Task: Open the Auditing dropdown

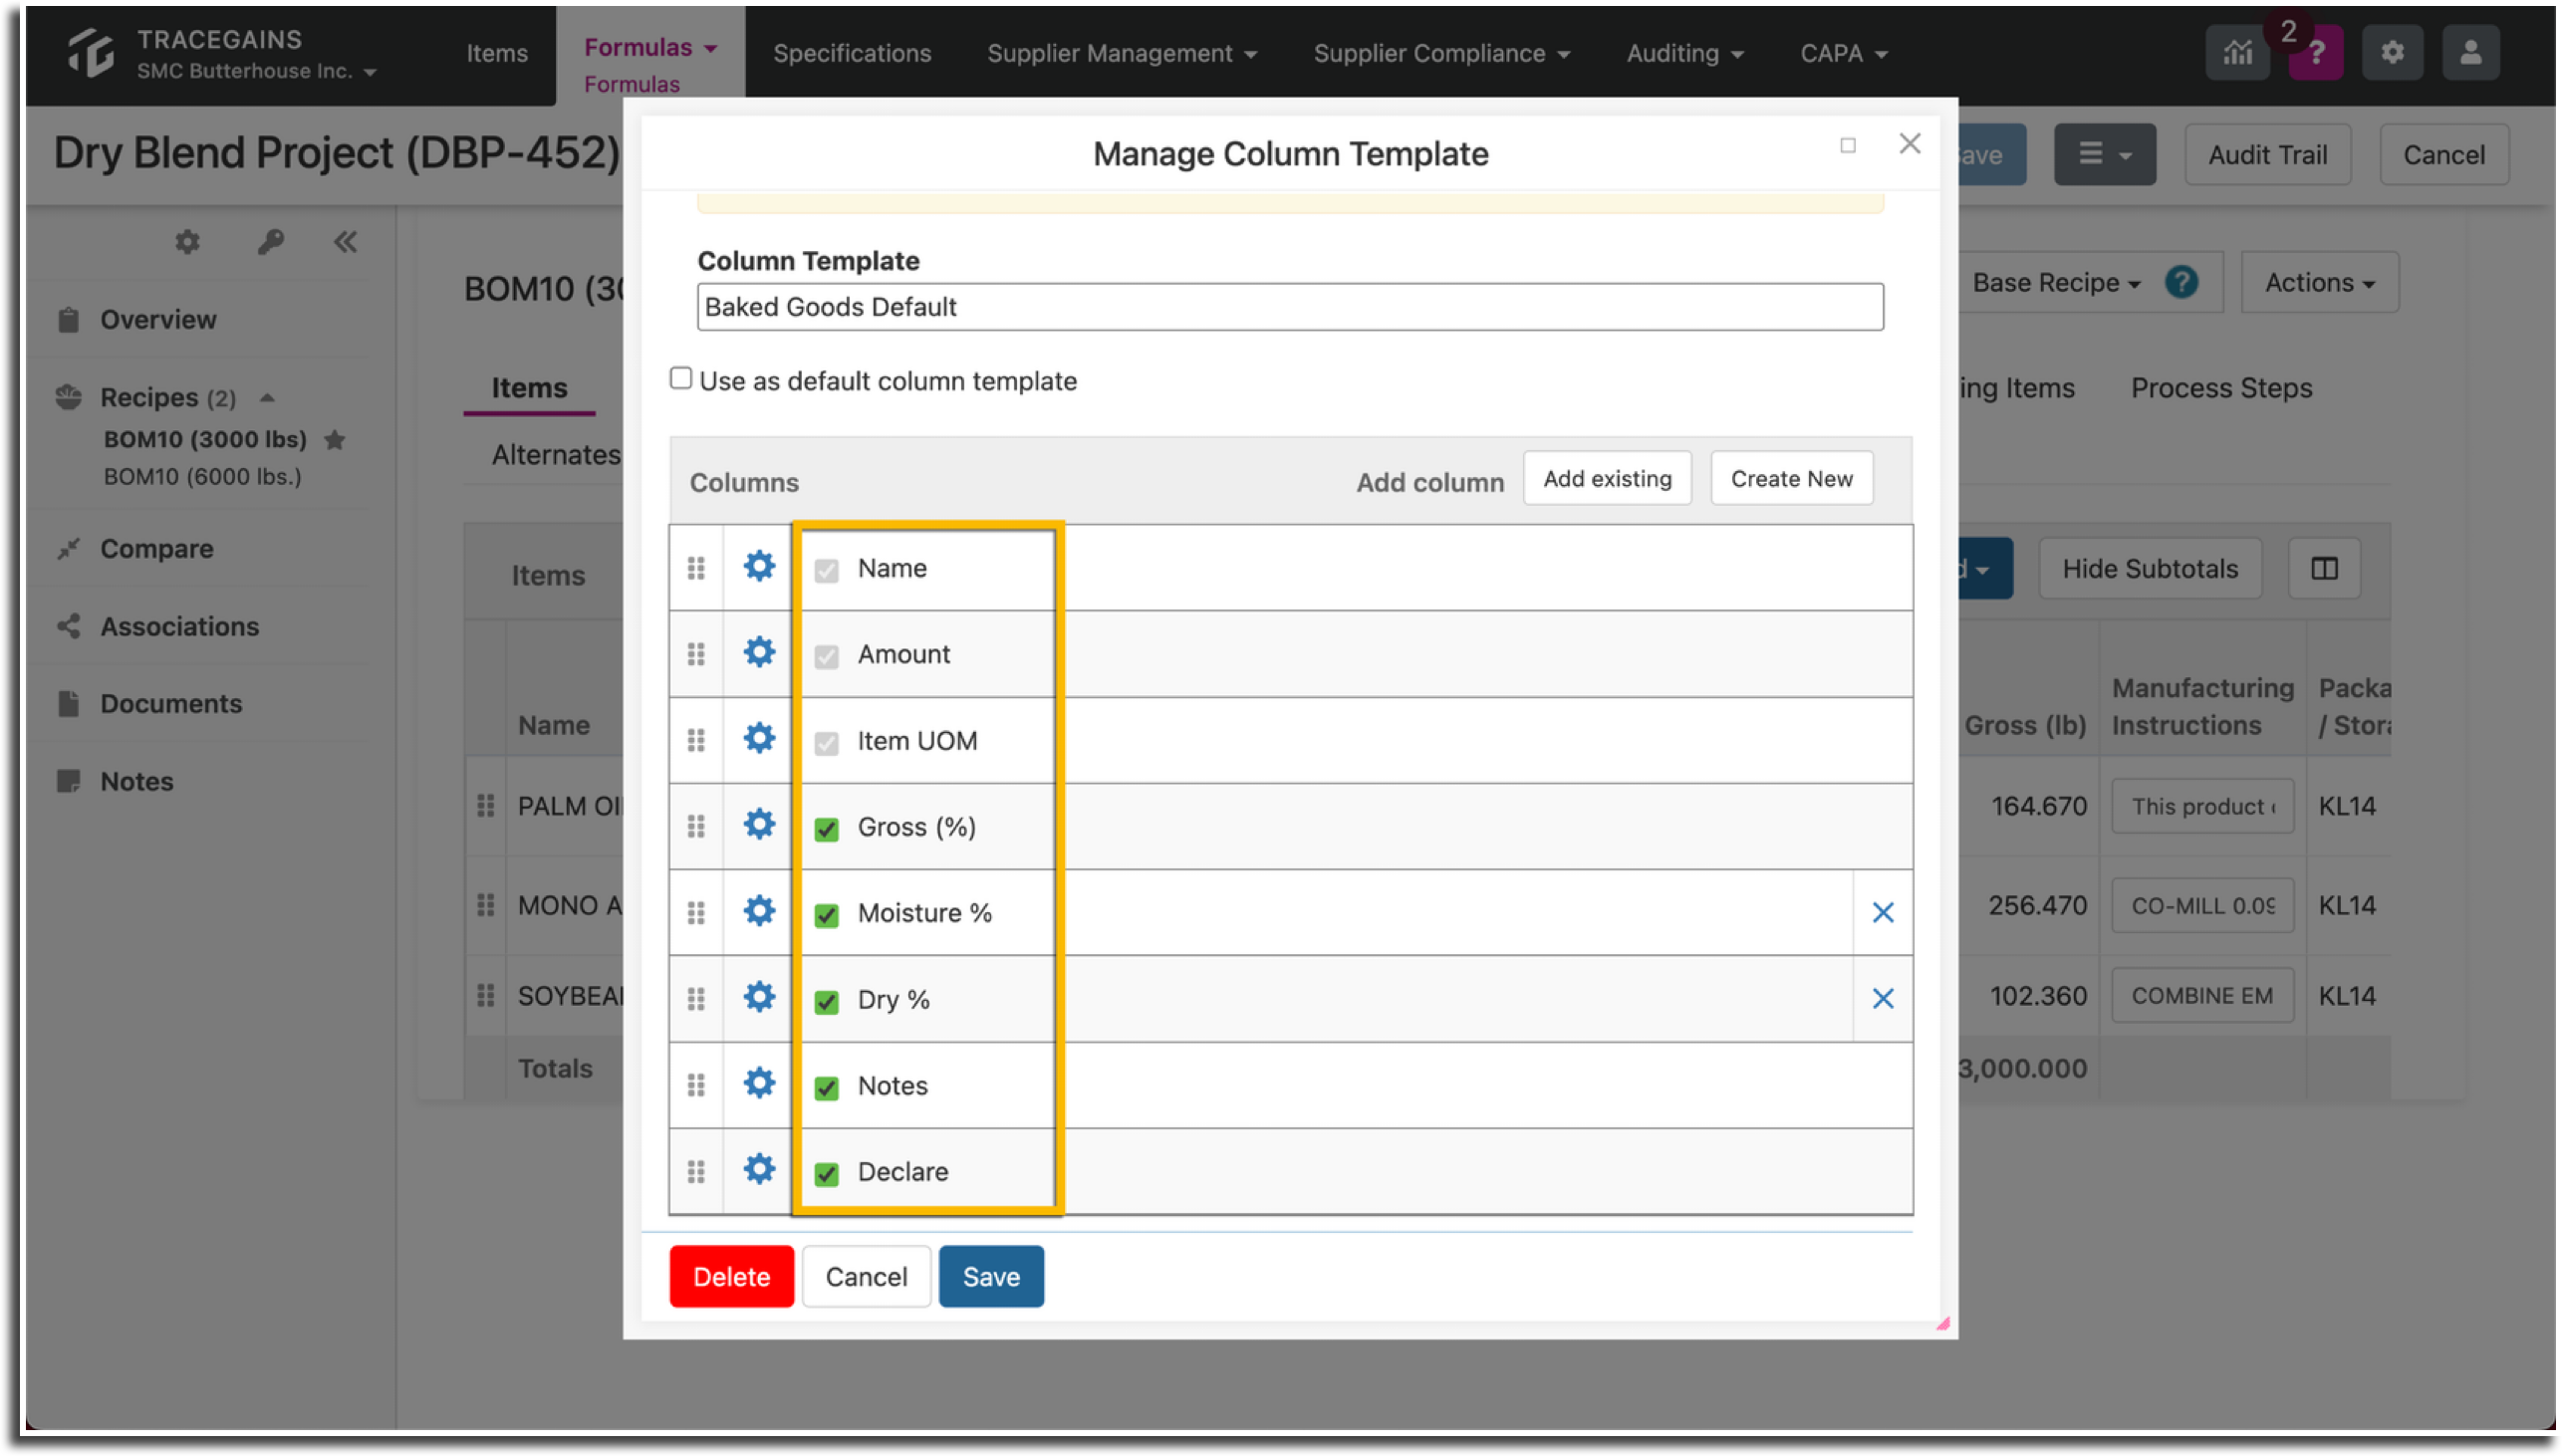Action: (1684, 53)
